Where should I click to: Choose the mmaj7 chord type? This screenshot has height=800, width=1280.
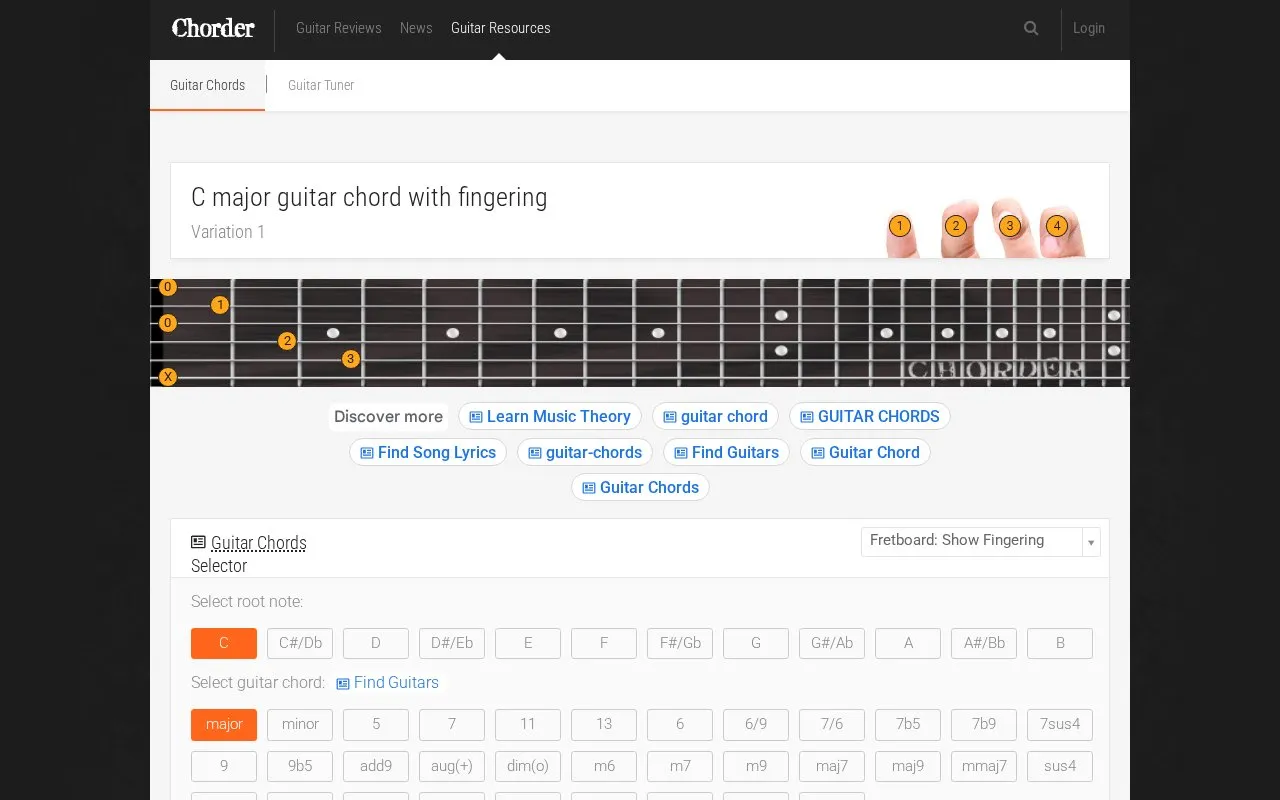pos(984,766)
